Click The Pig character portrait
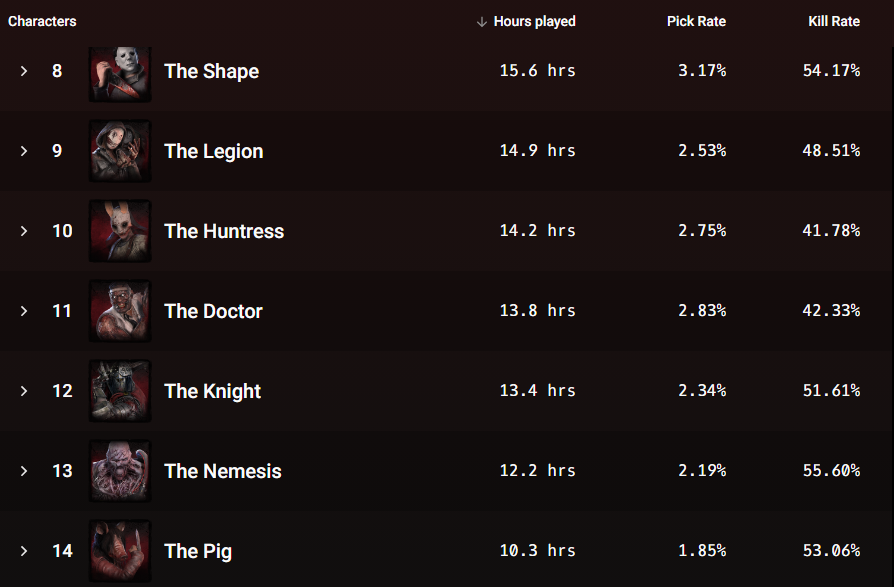The width and height of the screenshot is (894, 587). point(120,551)
